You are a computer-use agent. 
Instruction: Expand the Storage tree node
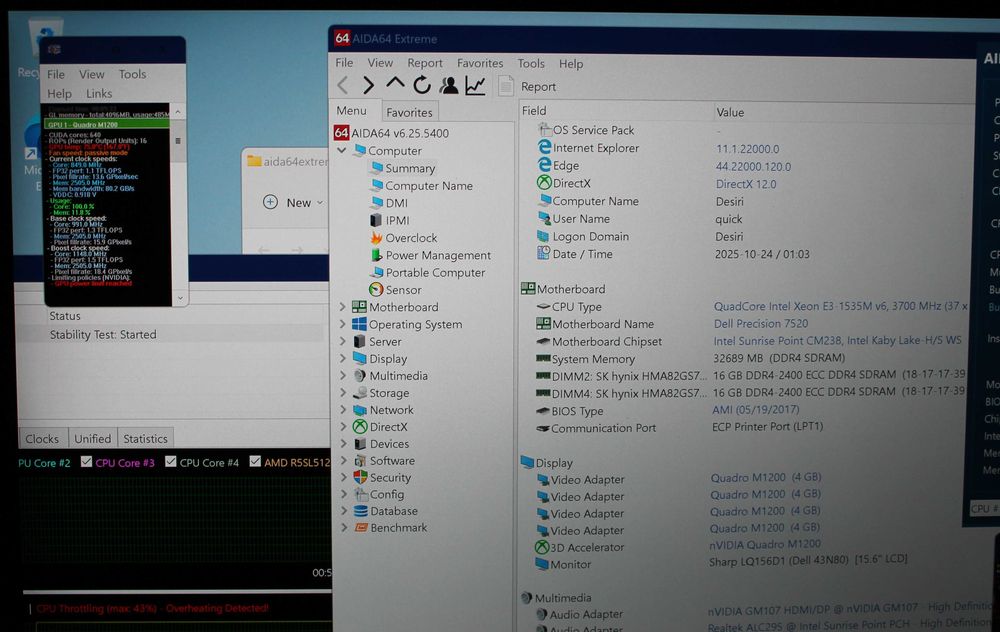(x=343, y=393)
